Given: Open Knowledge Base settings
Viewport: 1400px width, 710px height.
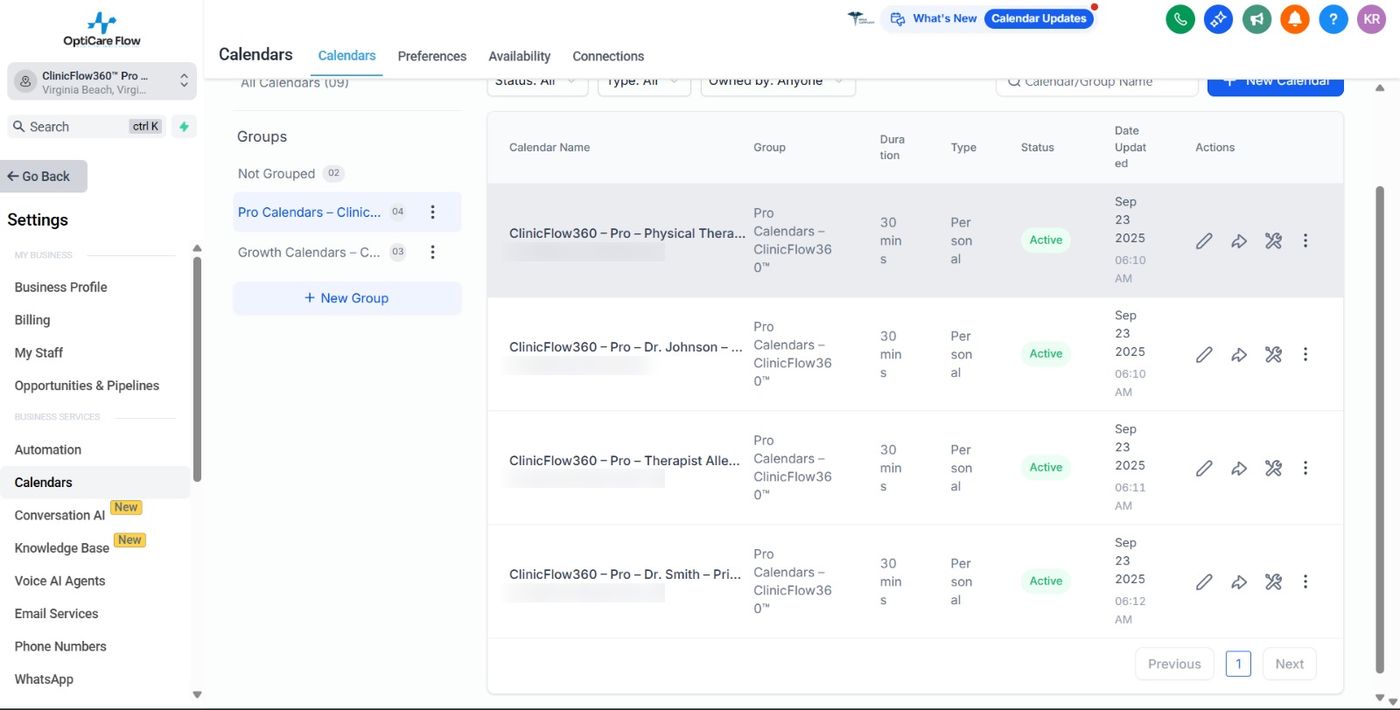Looking at the screenshot, I should pos(62,548).
